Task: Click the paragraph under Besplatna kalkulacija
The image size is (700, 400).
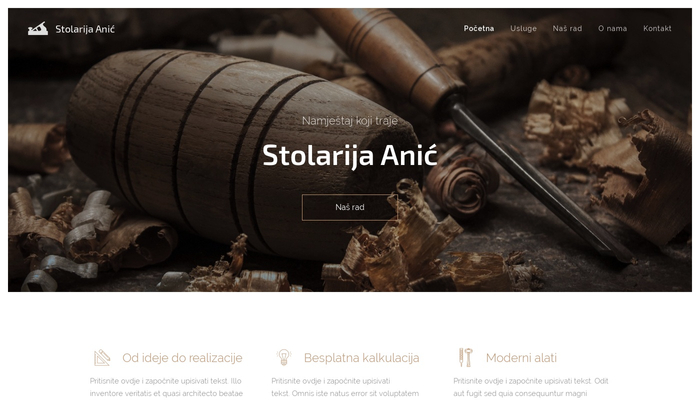Action: click(x=345, y=387)
